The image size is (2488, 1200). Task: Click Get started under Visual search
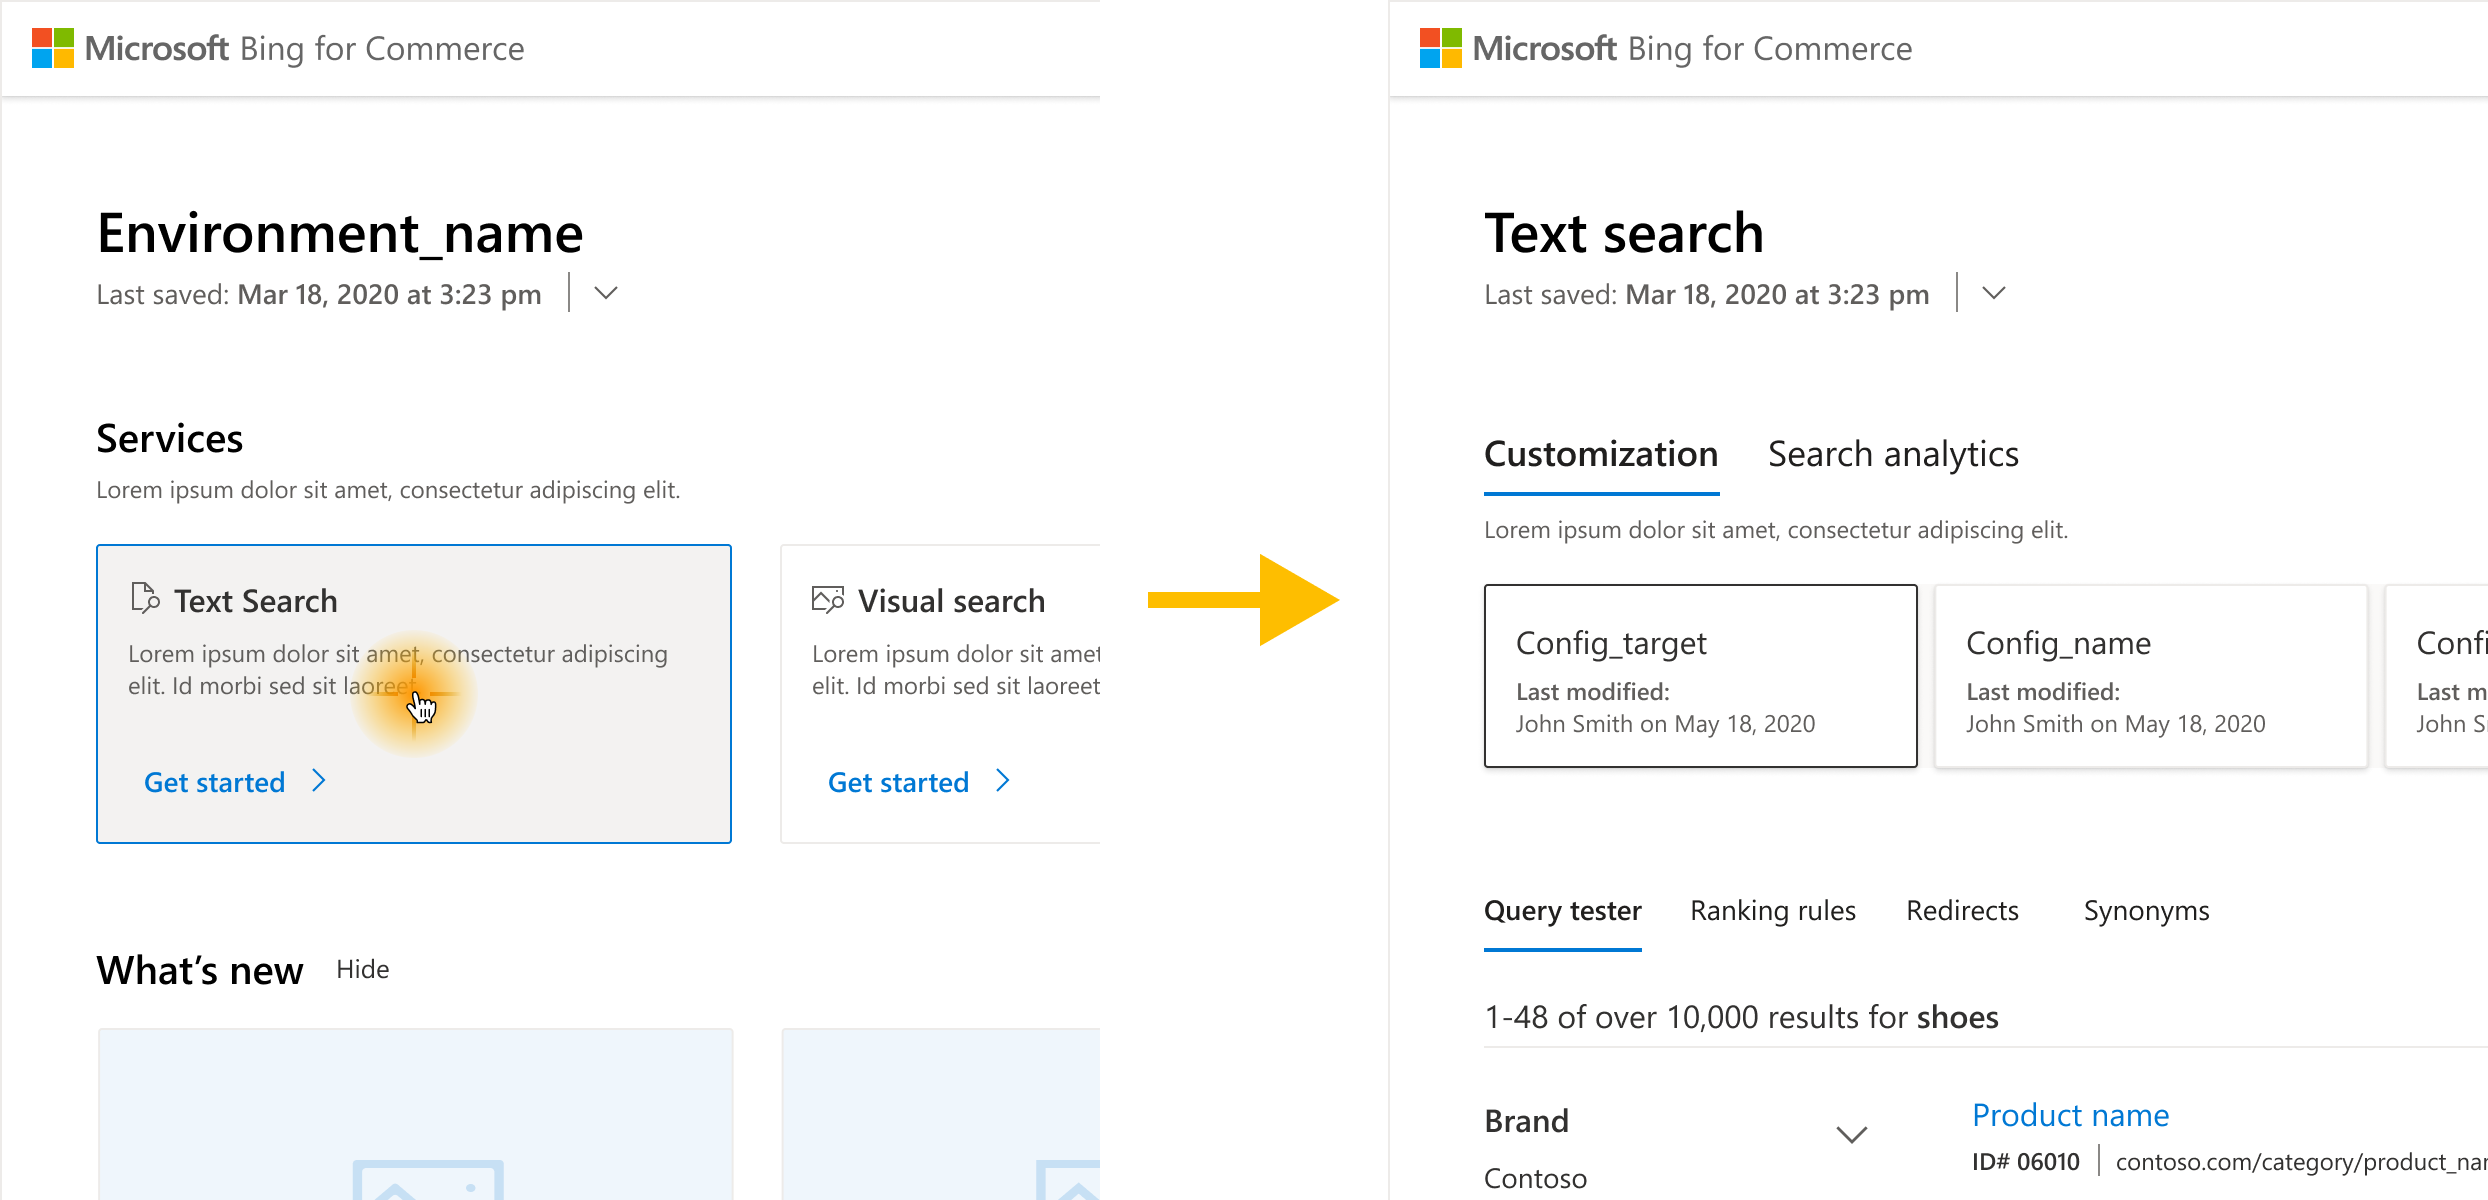point(899,782)
